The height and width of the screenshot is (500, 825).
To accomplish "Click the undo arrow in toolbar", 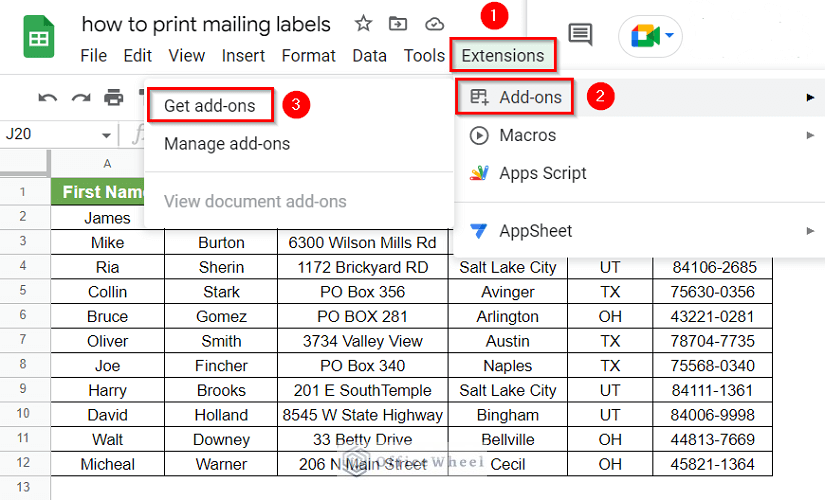I will [47, 98].
